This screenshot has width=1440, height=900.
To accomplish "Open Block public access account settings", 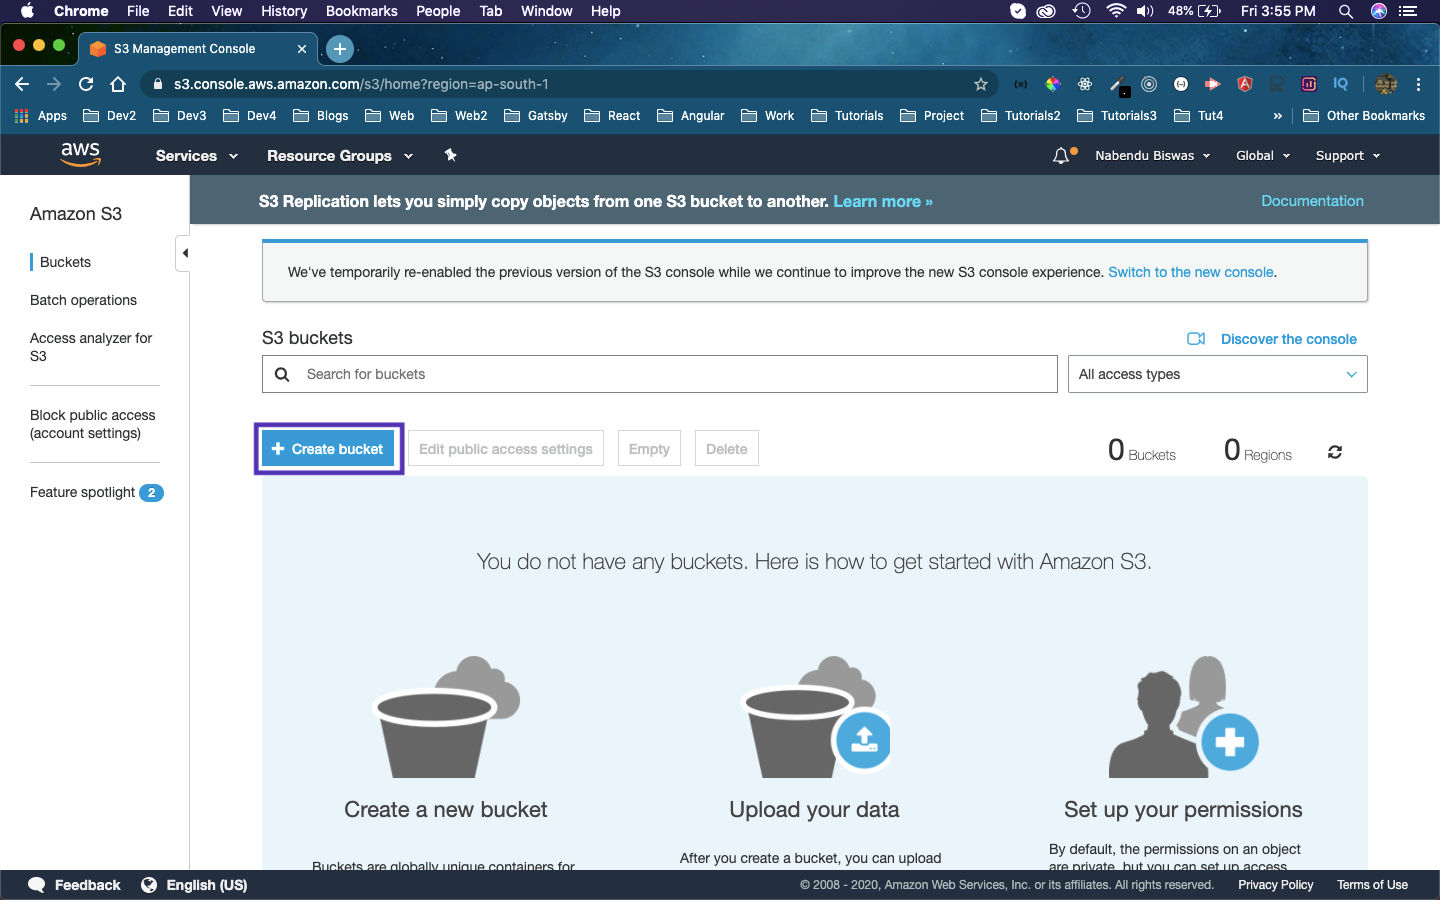I will point(93,424).
